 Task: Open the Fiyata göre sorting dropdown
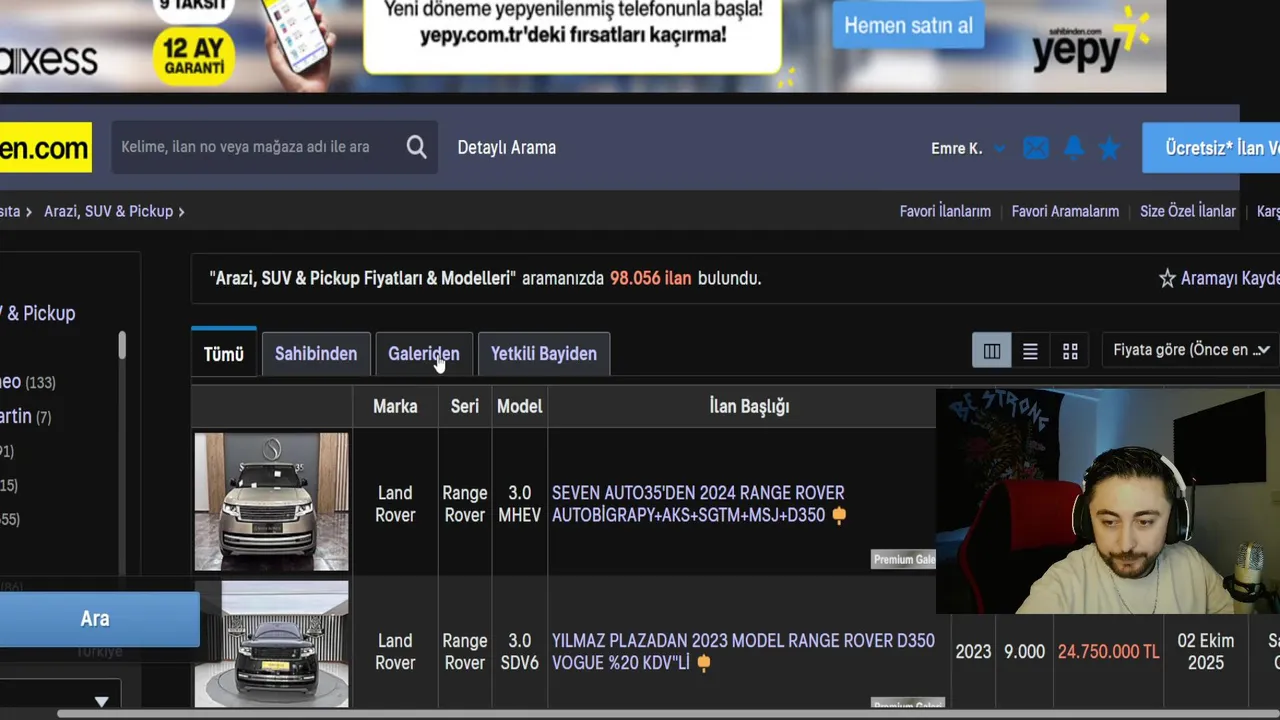tap(1190, 350)
